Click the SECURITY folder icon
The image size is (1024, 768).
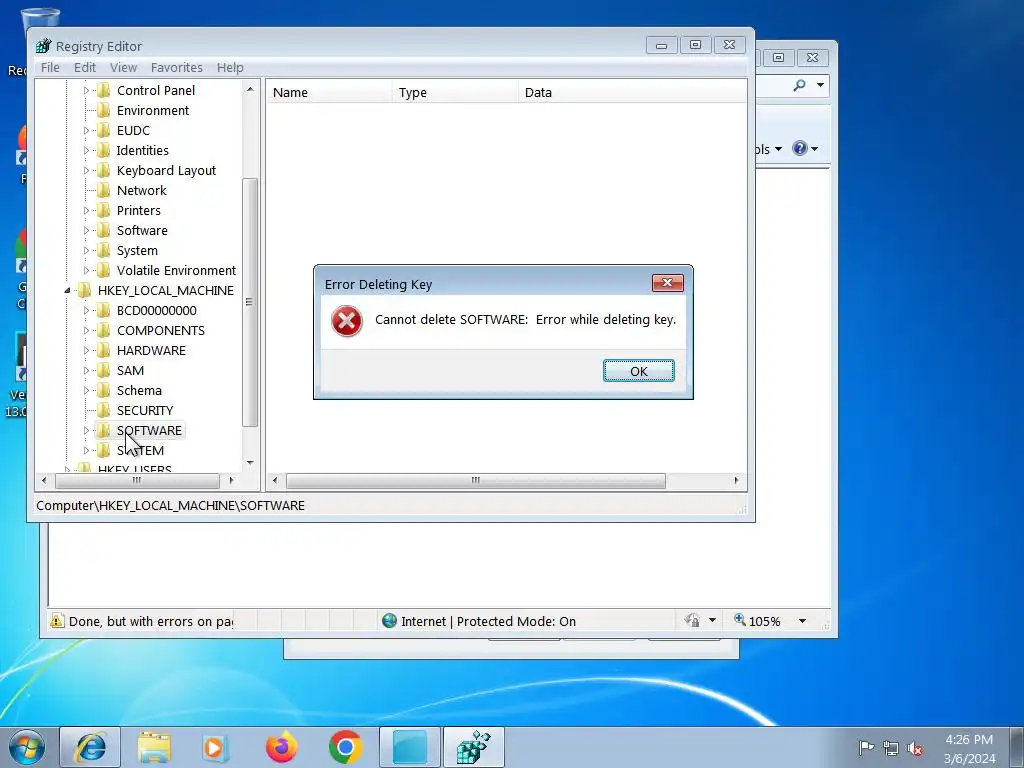tap(103, 410)
